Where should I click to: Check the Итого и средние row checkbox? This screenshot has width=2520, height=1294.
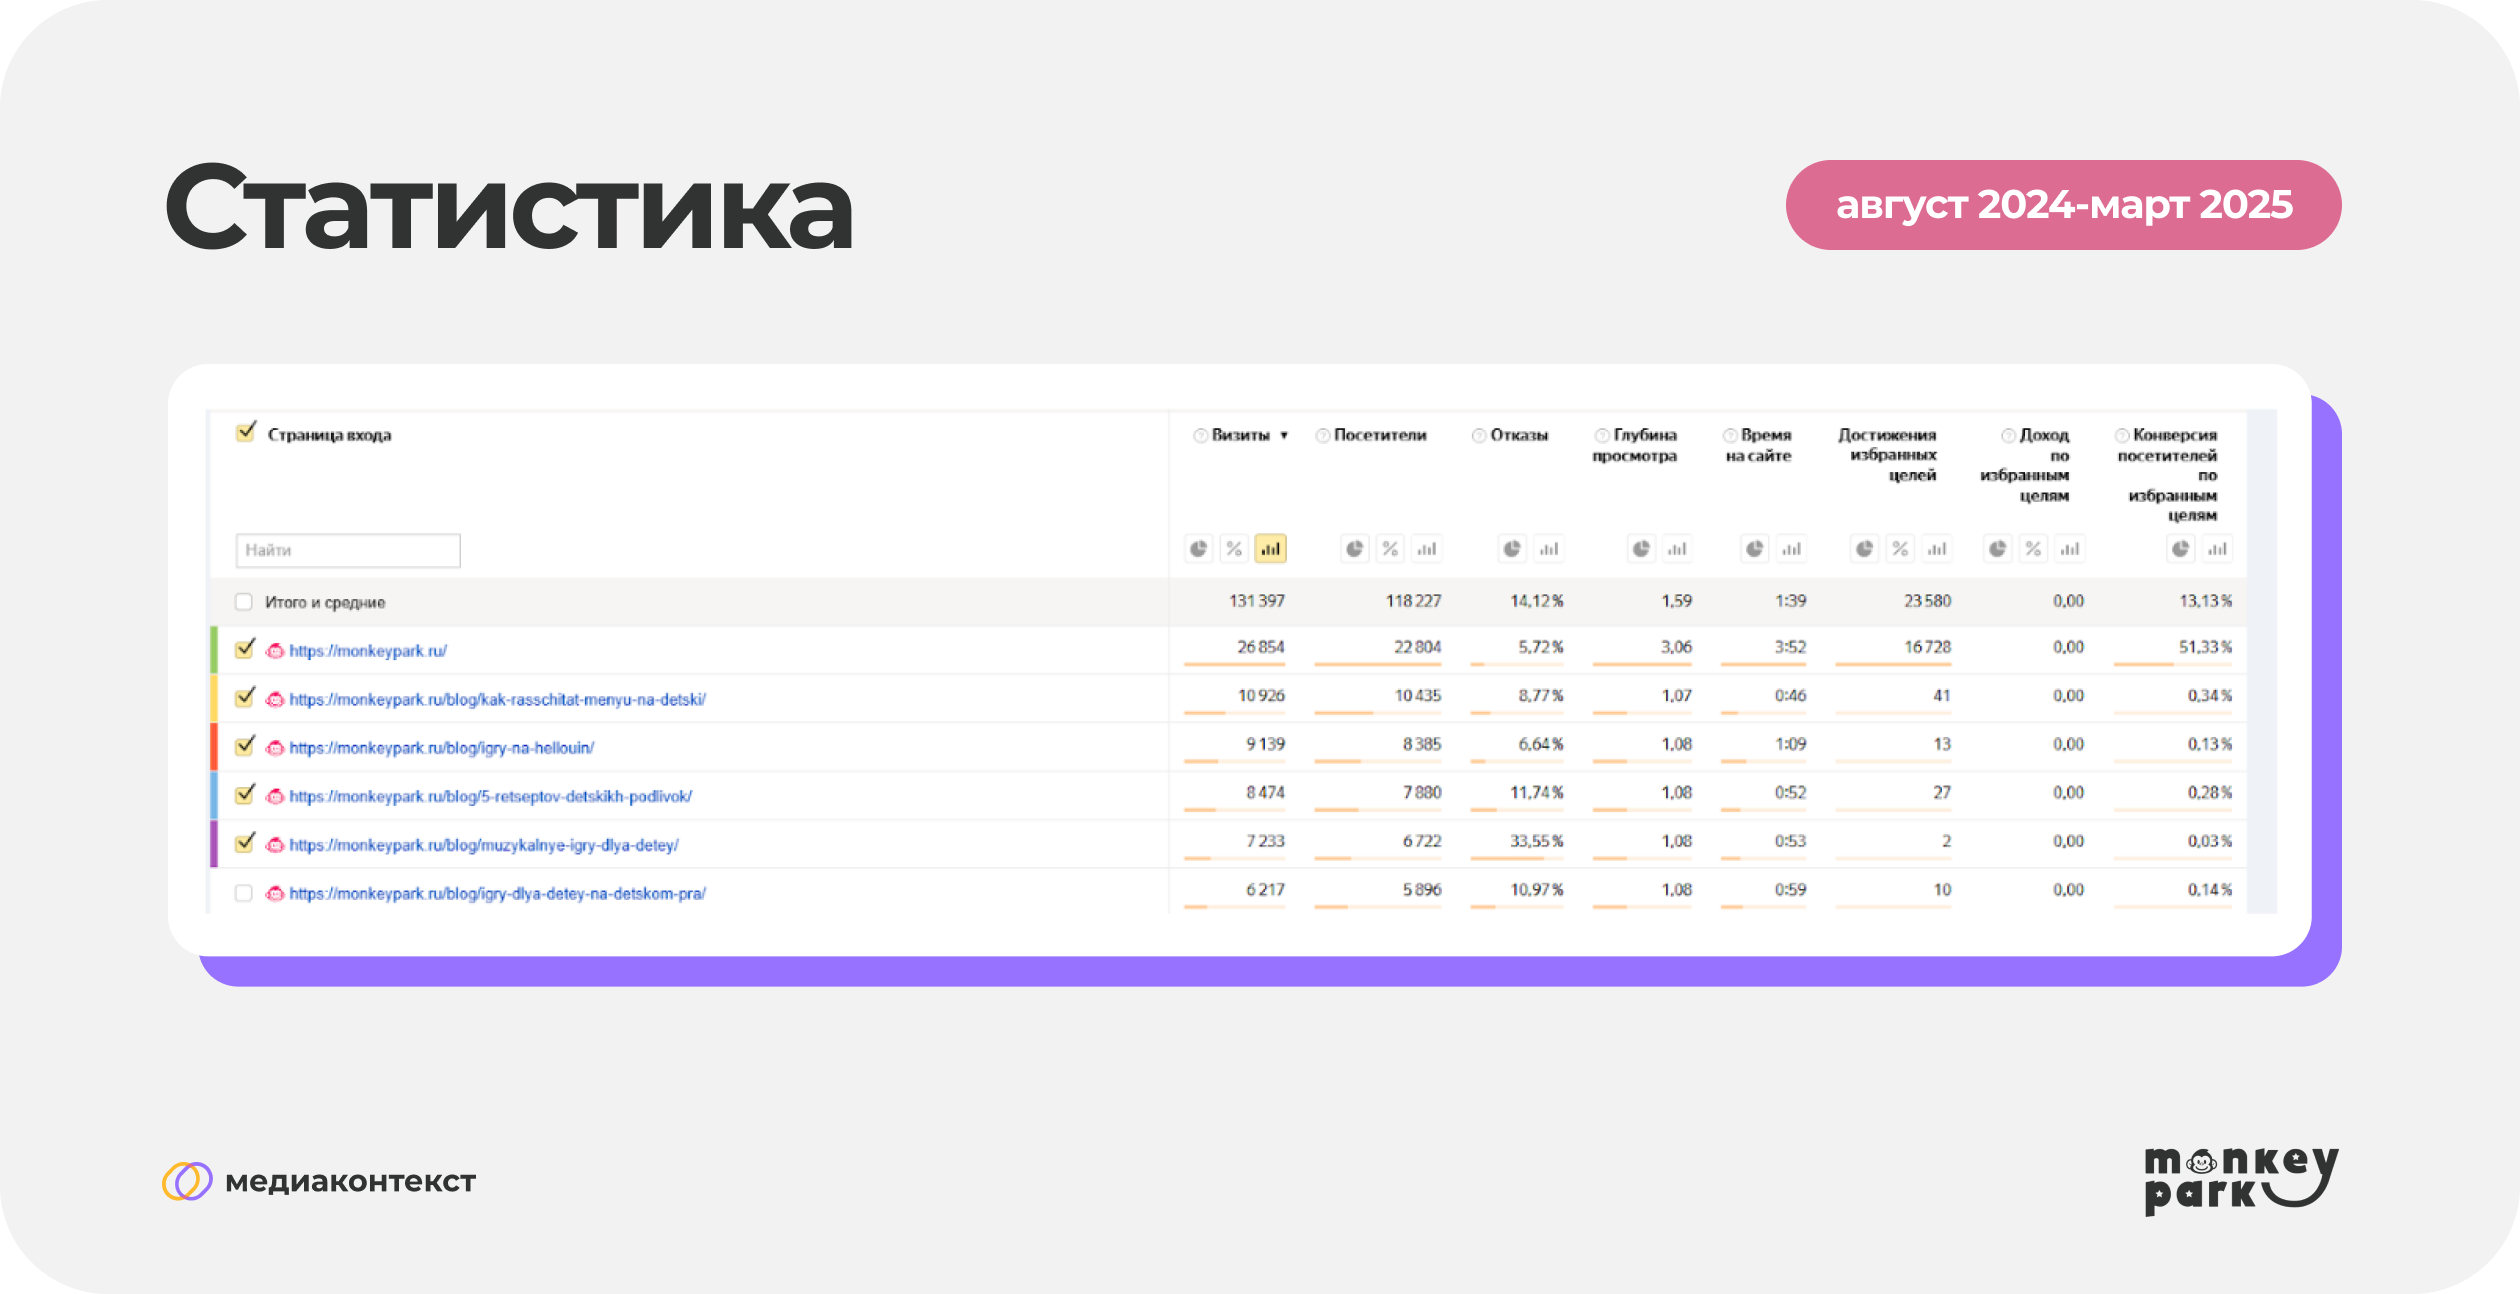(243, 603)
